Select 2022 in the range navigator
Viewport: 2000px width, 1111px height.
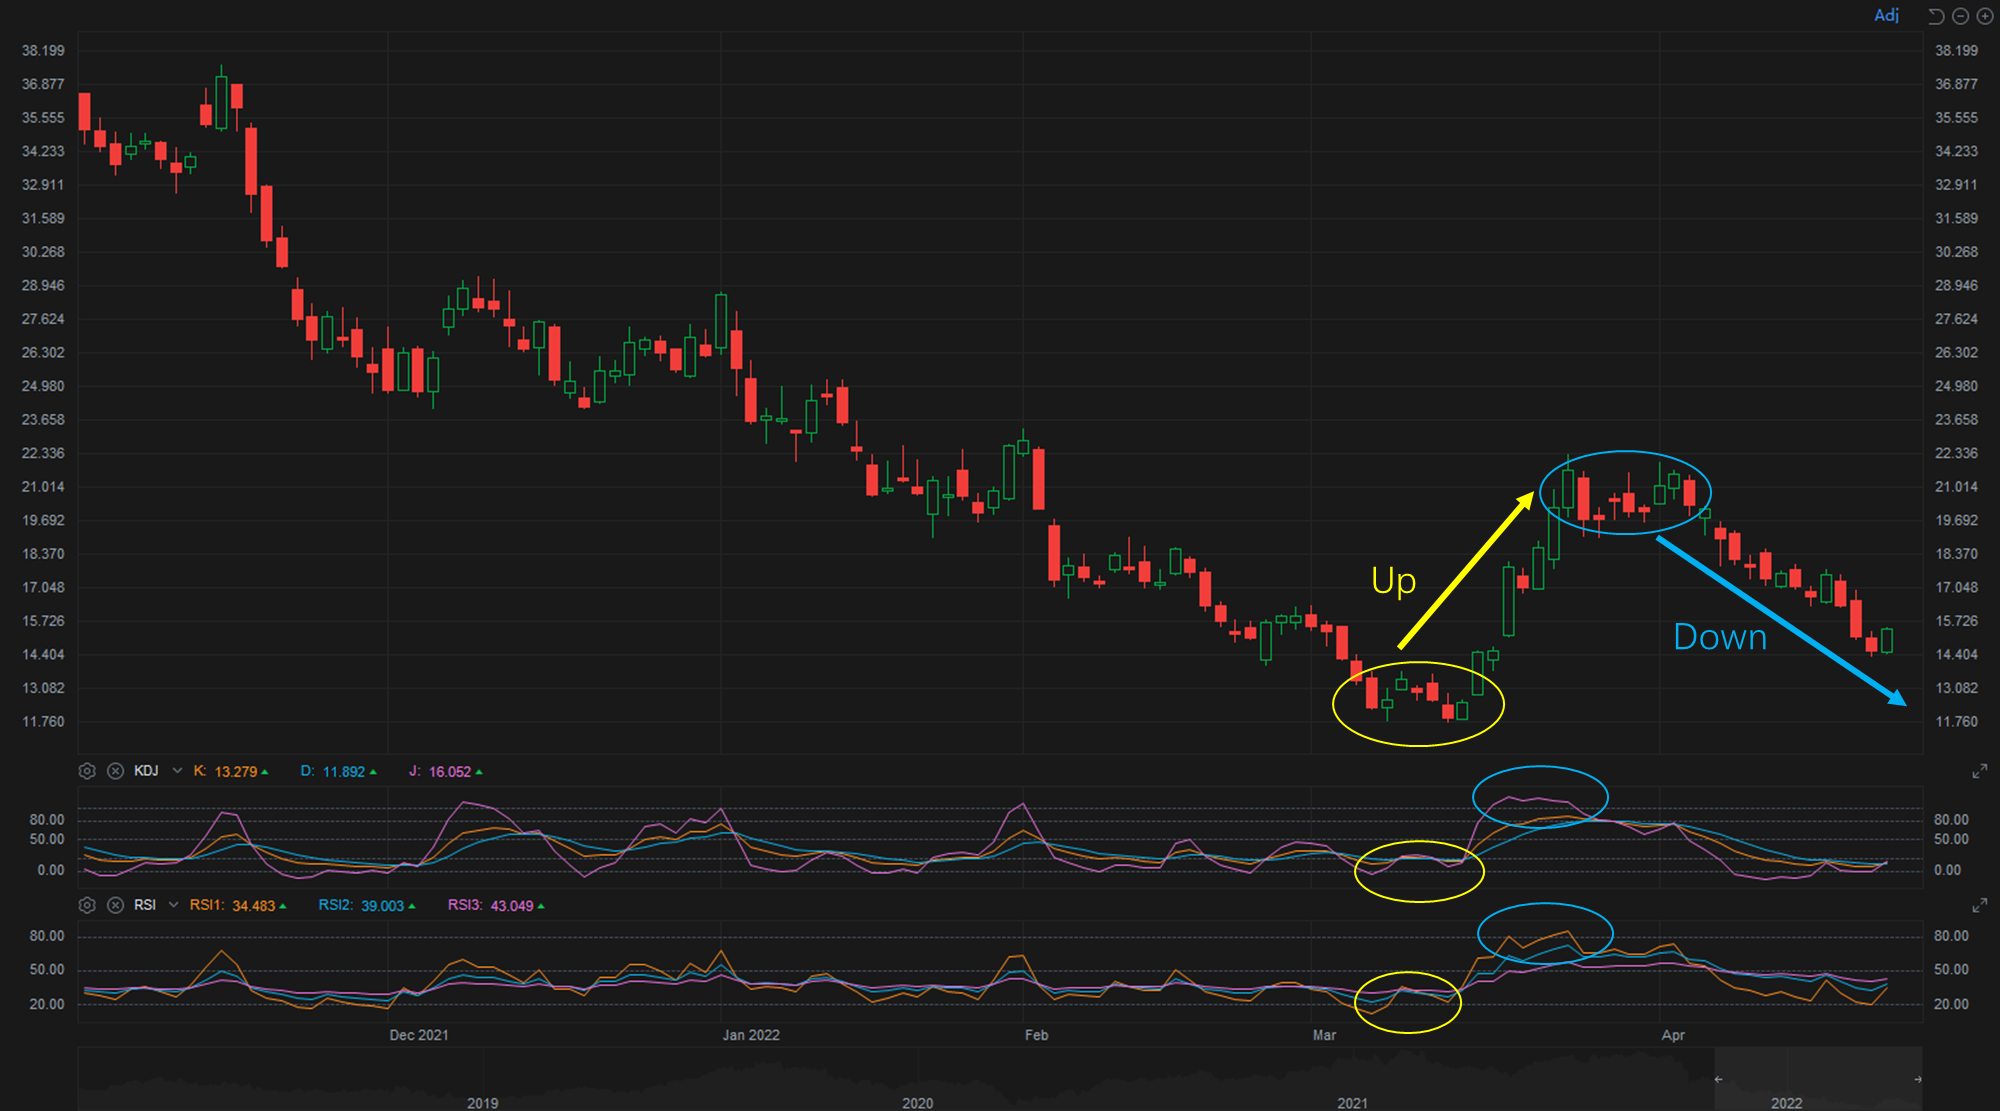pyautogui.click(x=1786, y=1102)
